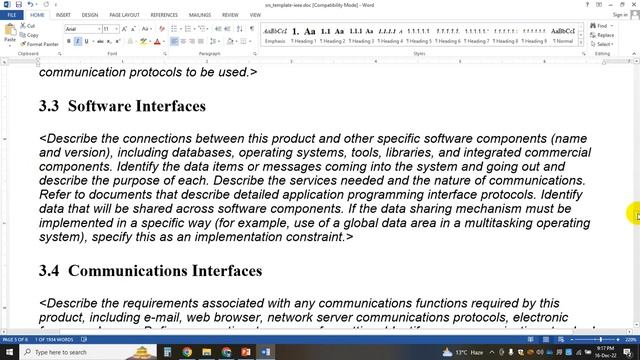The width and height of the screenshot is (640, 360).
Task: Toggle Bold formatting
Action: coord(69,41)
